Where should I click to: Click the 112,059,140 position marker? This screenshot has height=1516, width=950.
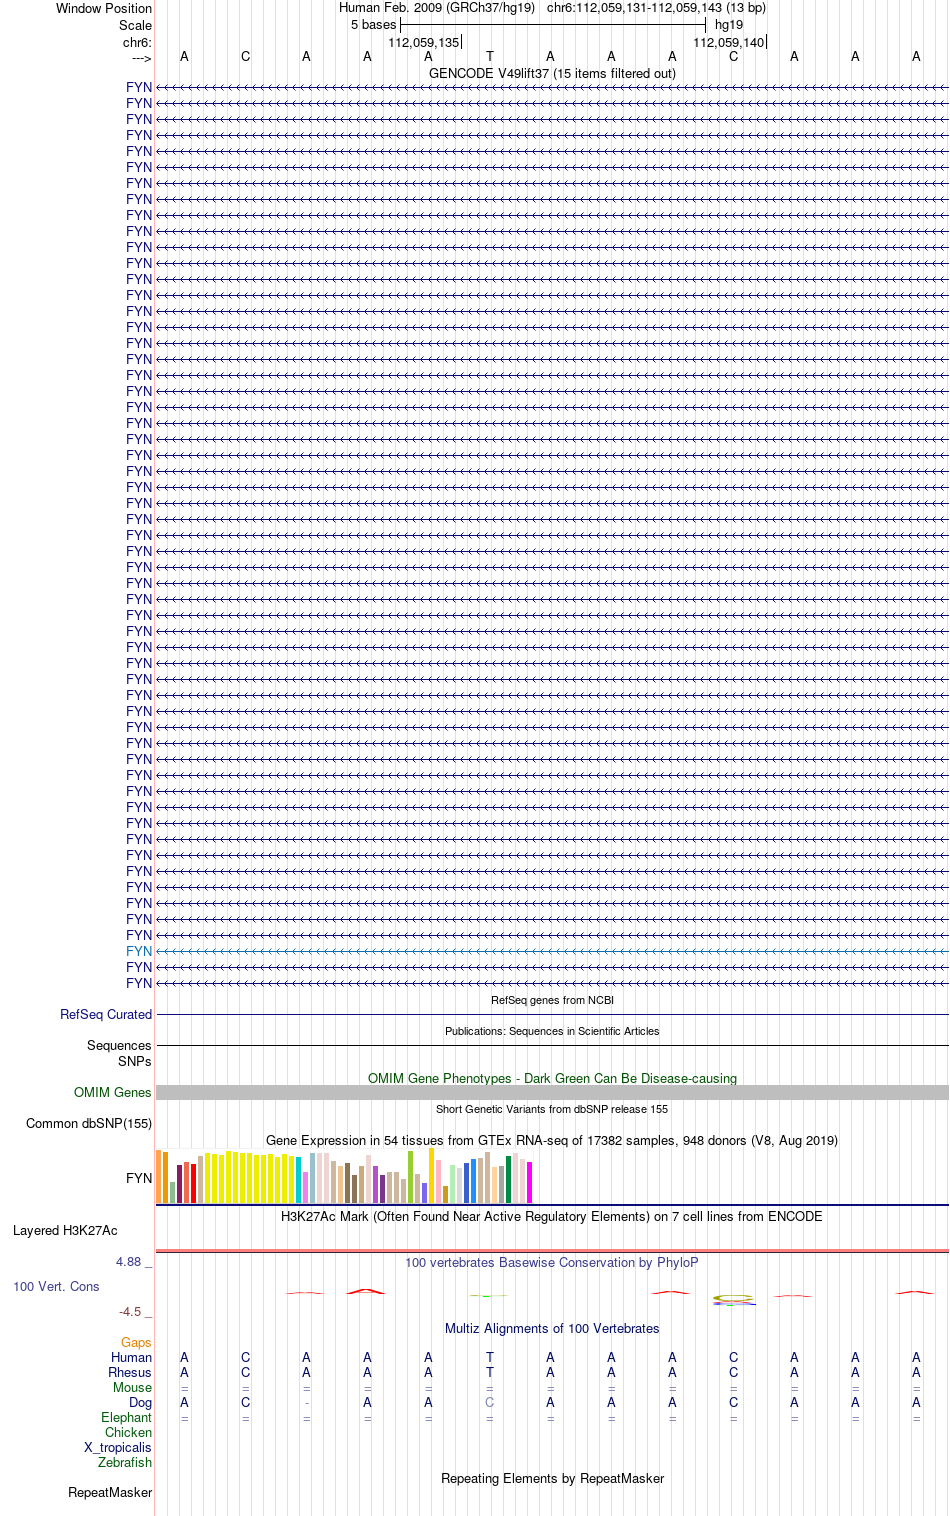[x=729, y=42]
